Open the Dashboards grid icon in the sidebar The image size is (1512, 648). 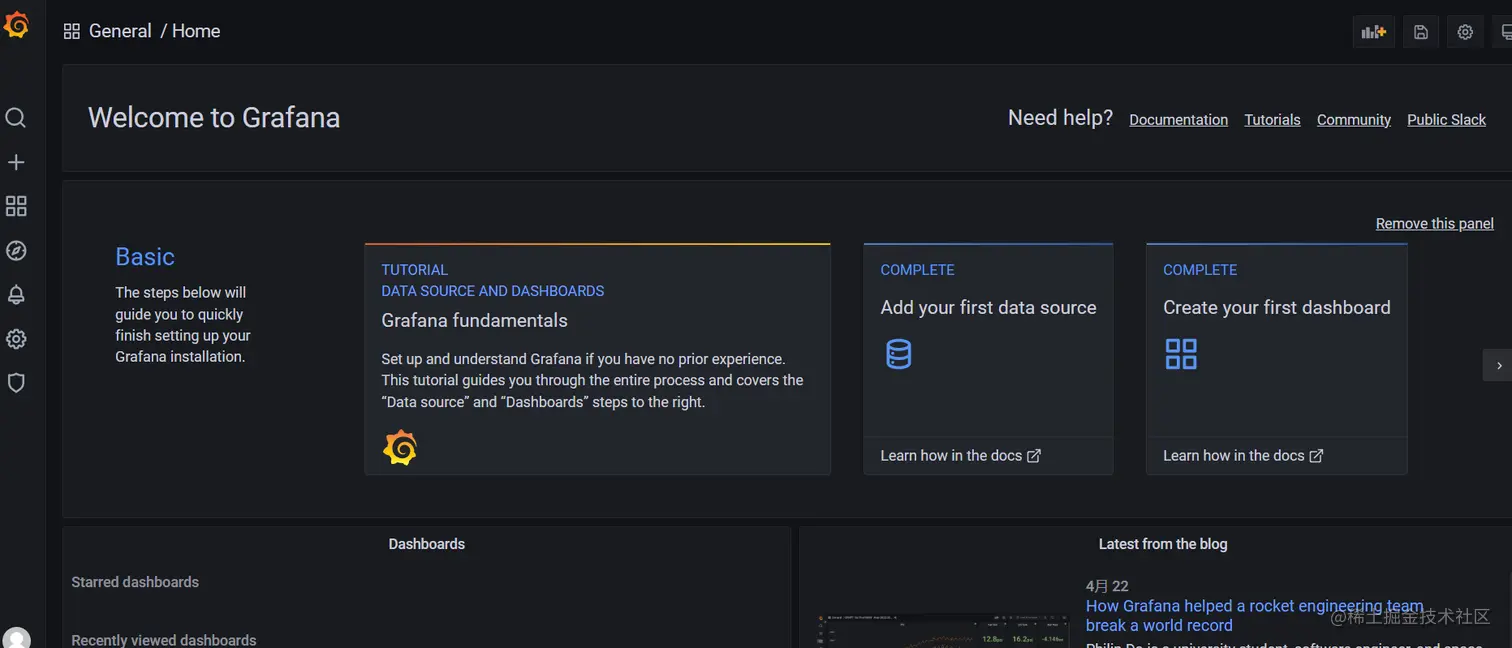16,206
